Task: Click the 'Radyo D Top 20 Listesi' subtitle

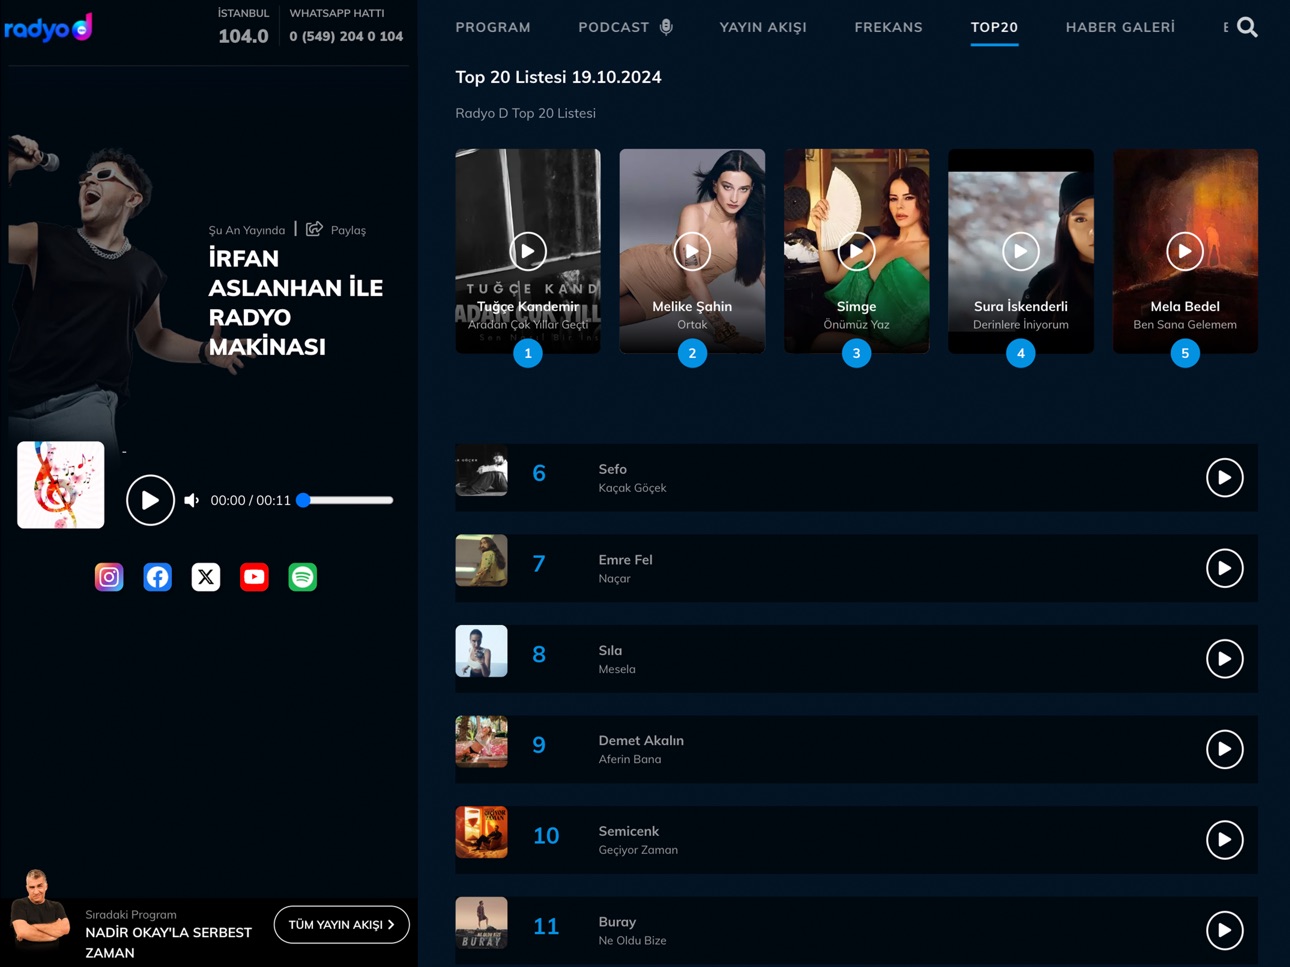Action: [x=525, y=113]
